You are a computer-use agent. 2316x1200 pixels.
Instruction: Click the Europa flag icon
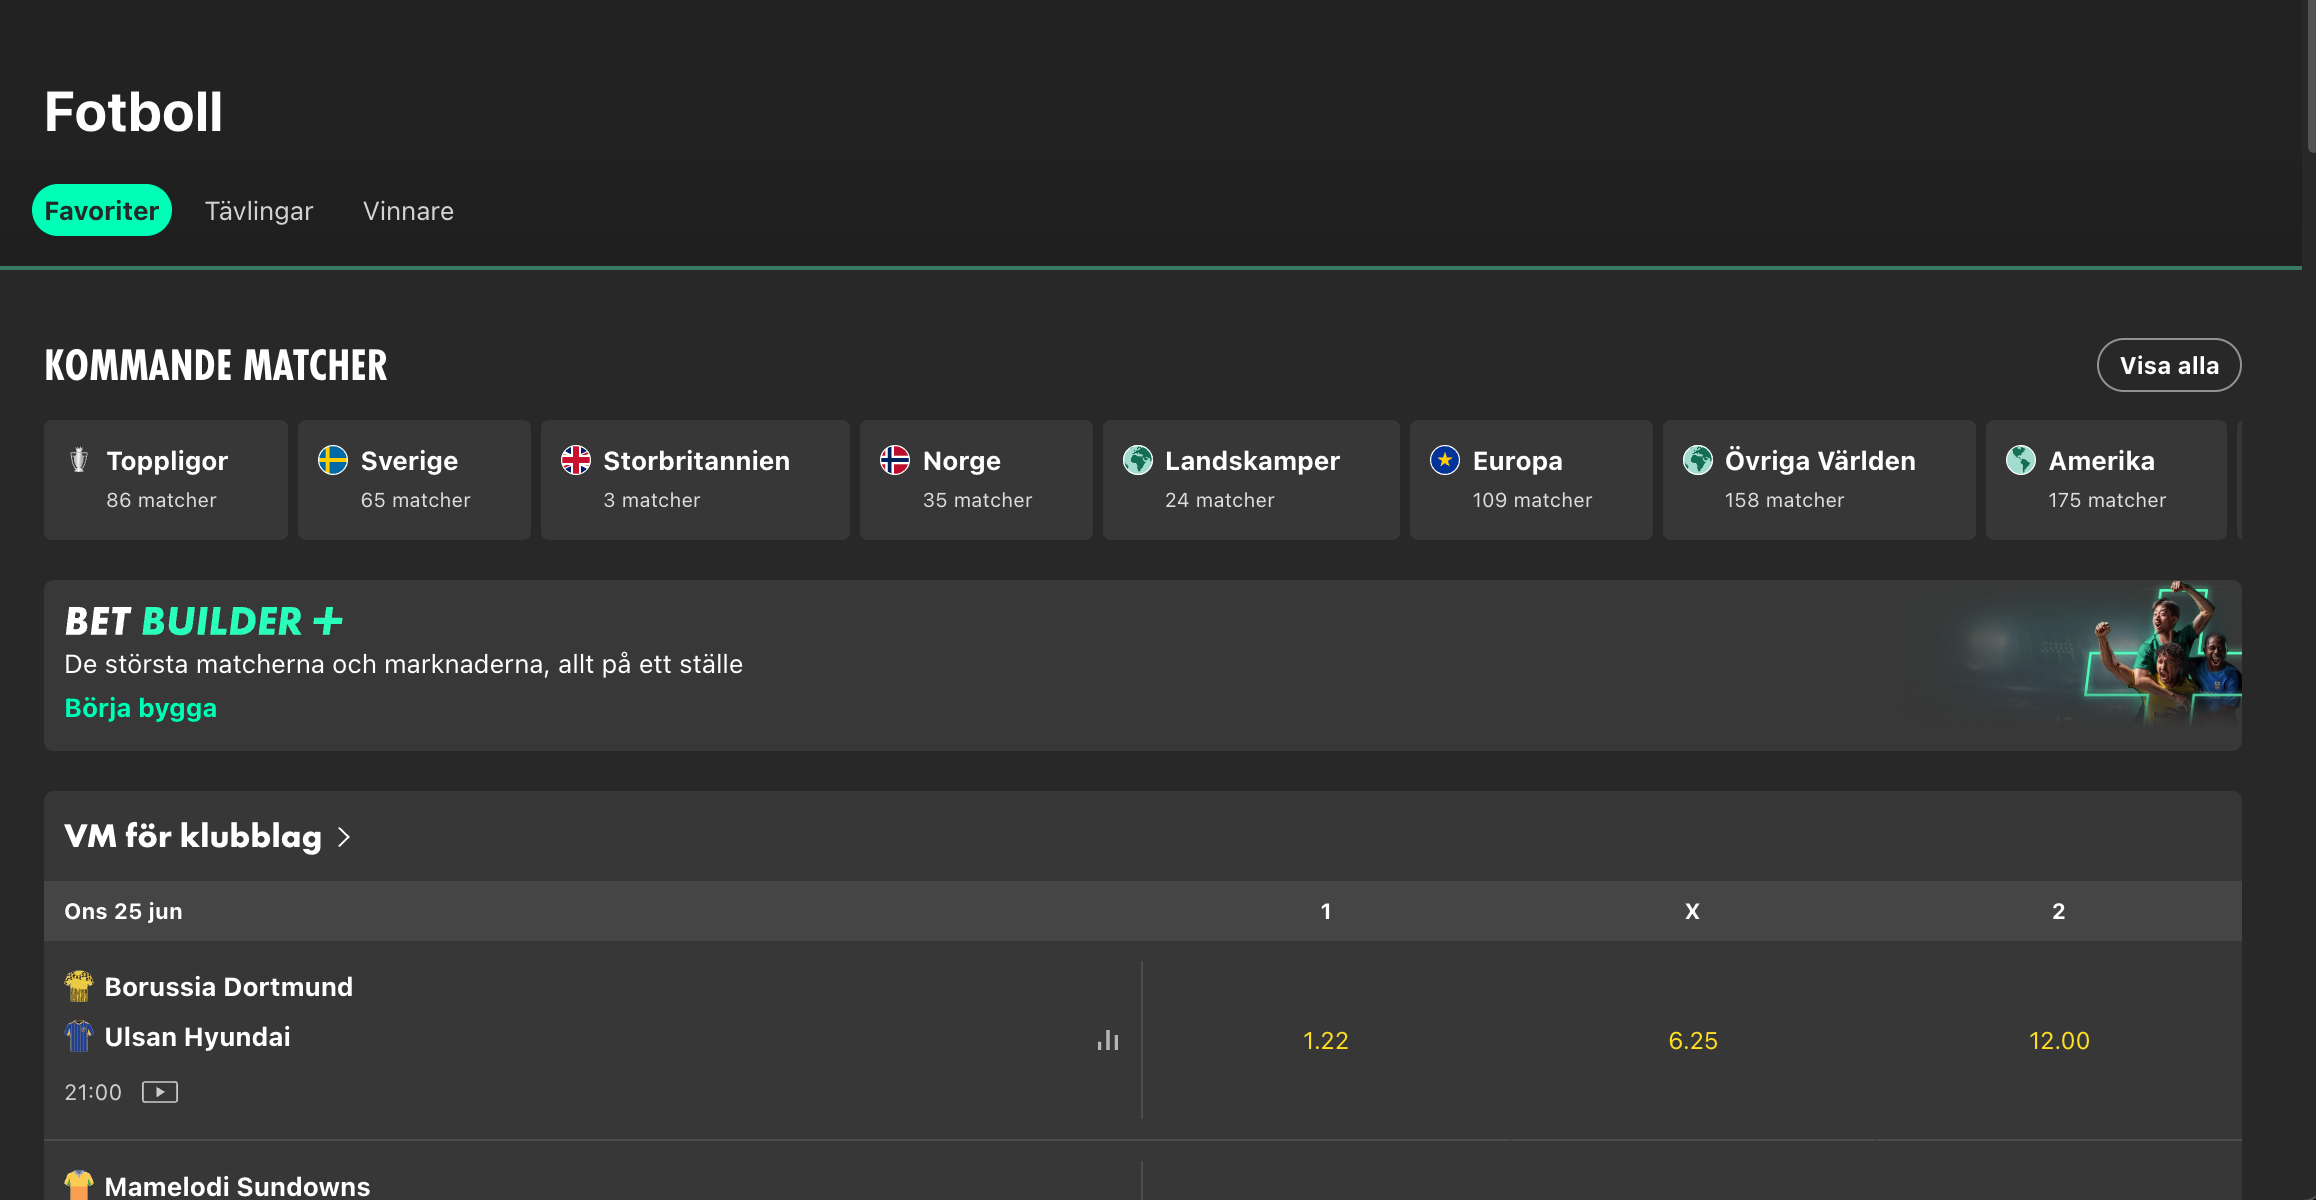(x=1445, y=460)
